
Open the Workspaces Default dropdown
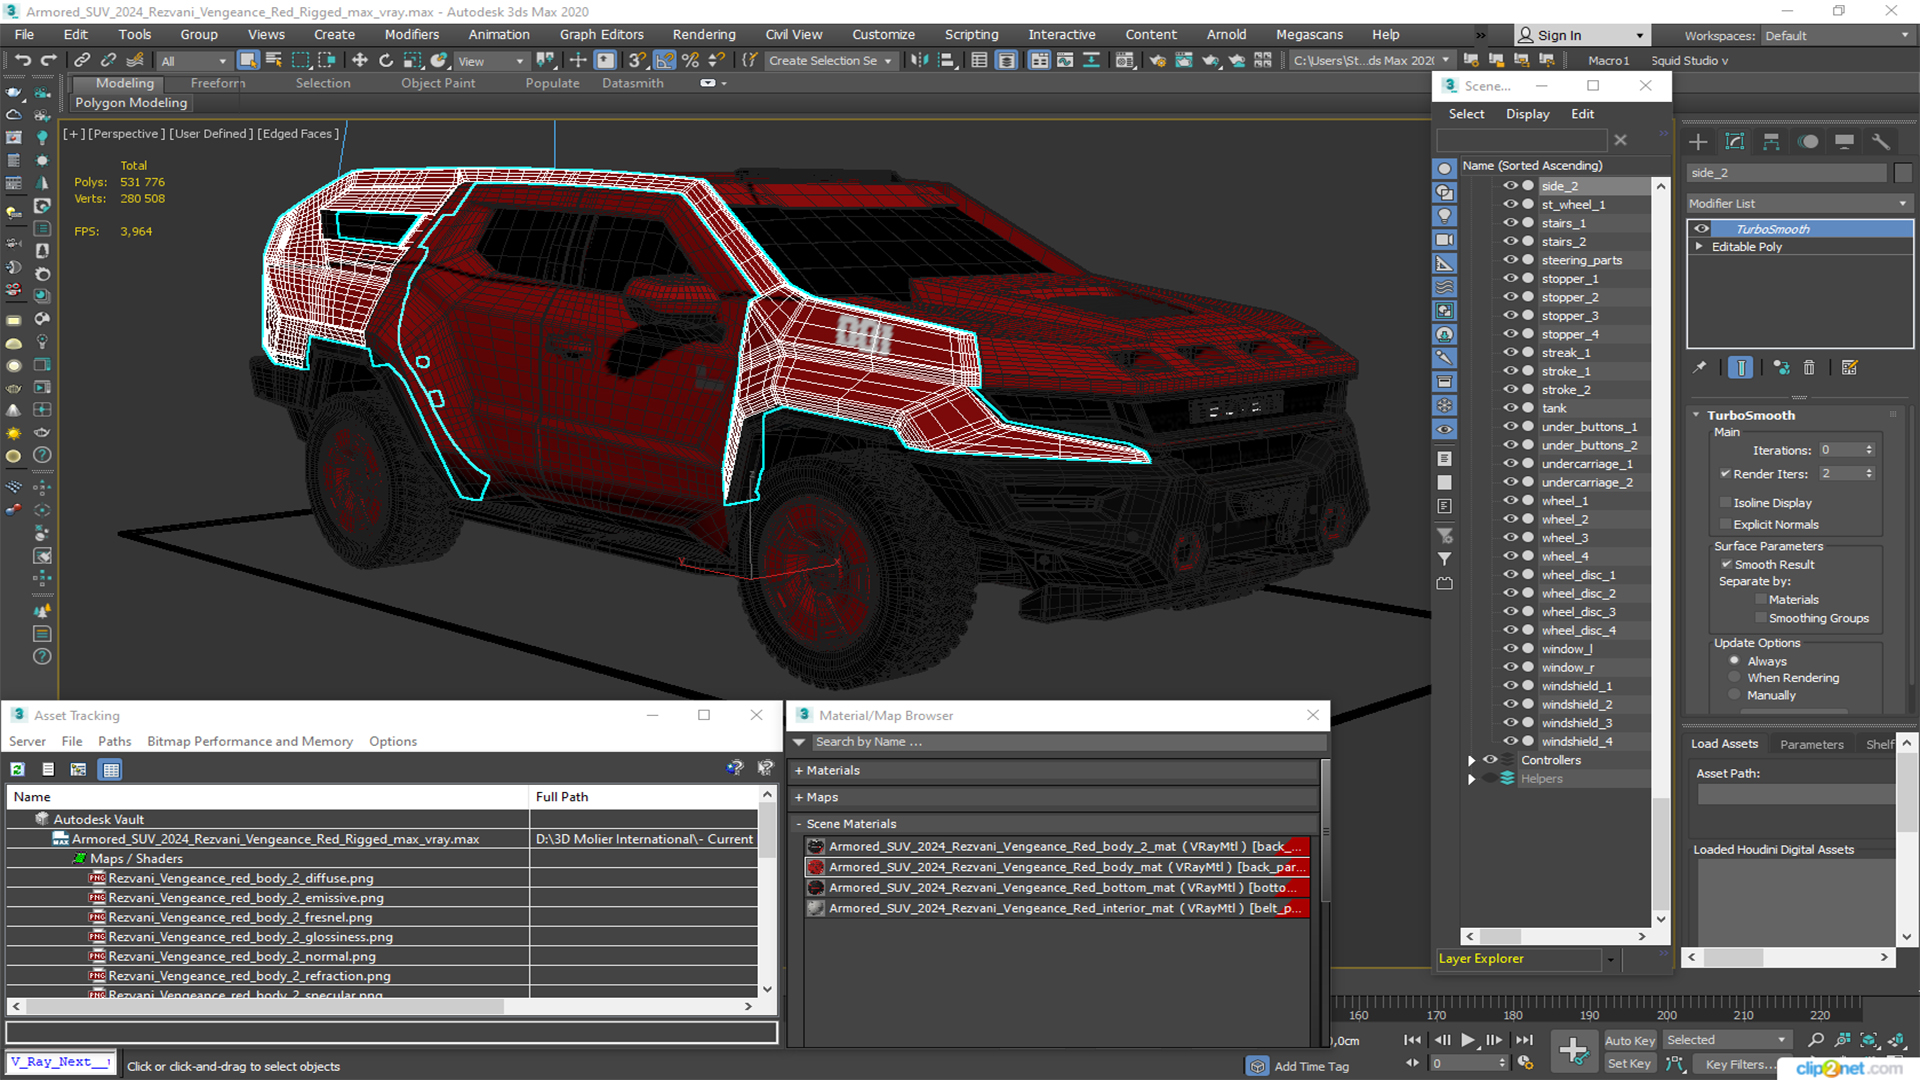[1836, 36]
